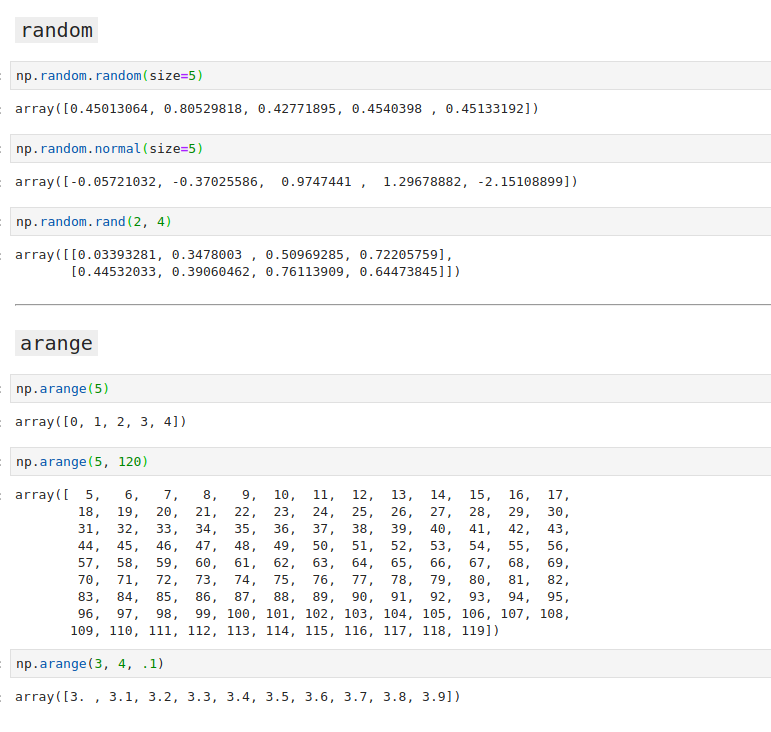Click the output value 0.80529818

click(x=203, y=109)
